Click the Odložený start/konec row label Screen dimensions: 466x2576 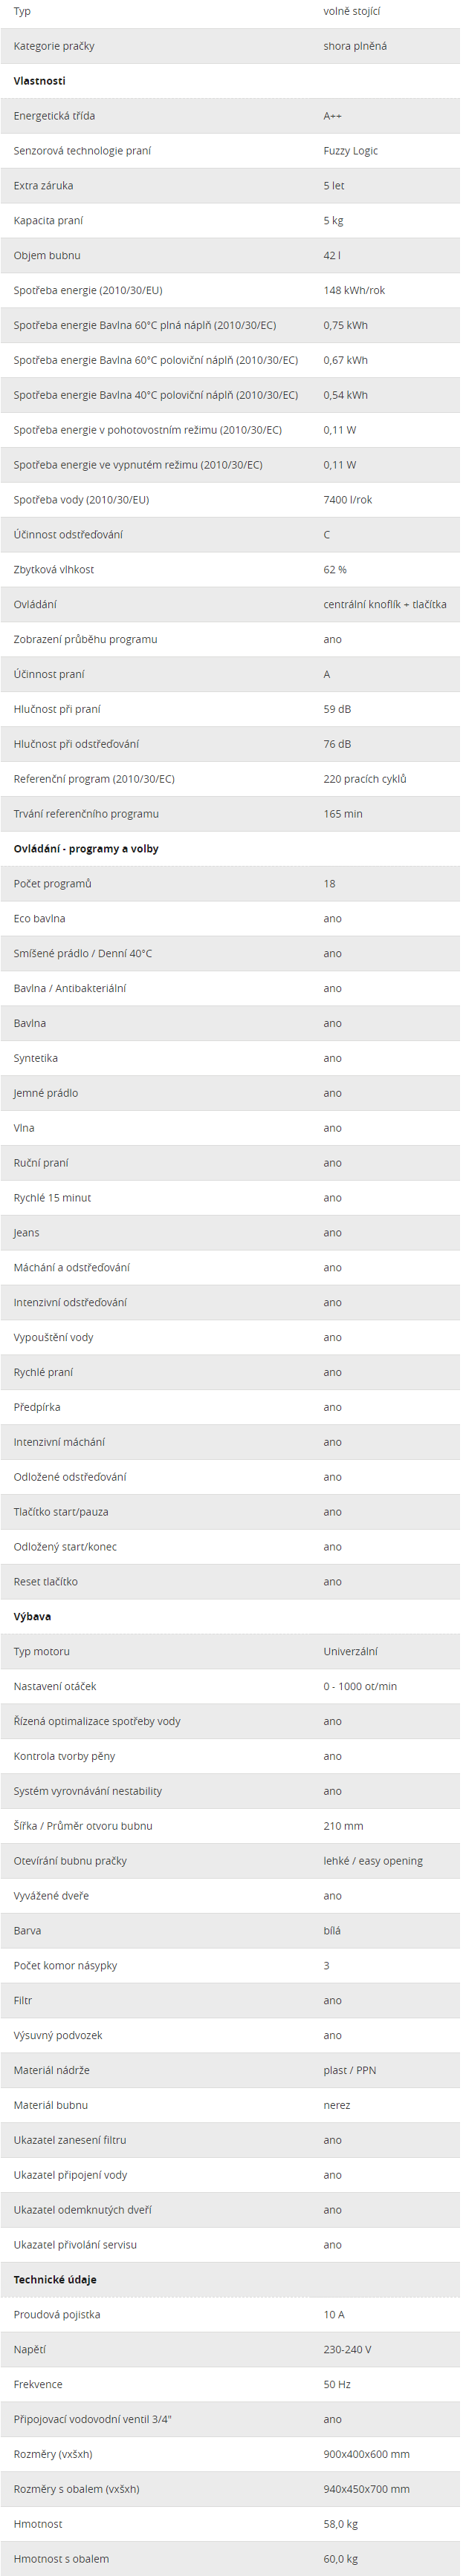tap(65, 1547)
